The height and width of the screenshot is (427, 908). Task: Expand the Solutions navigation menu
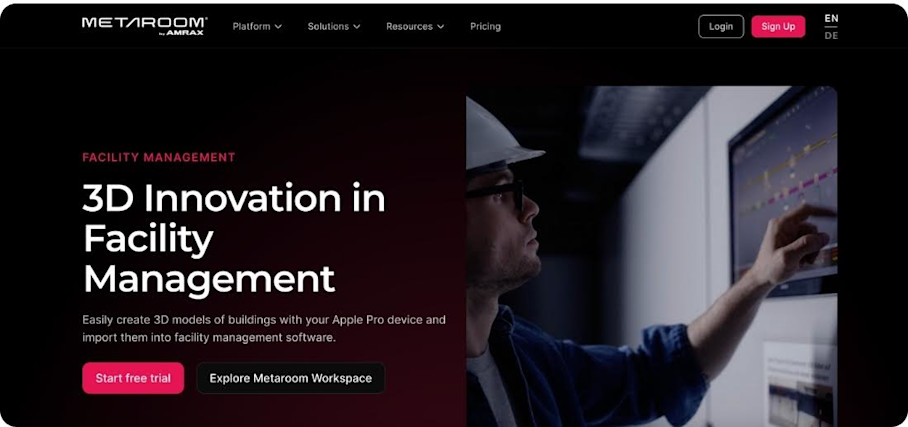point(334,26)
